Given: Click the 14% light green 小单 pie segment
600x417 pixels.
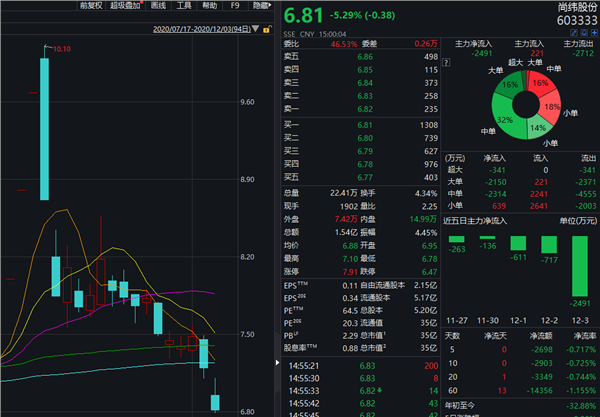Looking at the screenshot, I should click(x=539, y=129).
